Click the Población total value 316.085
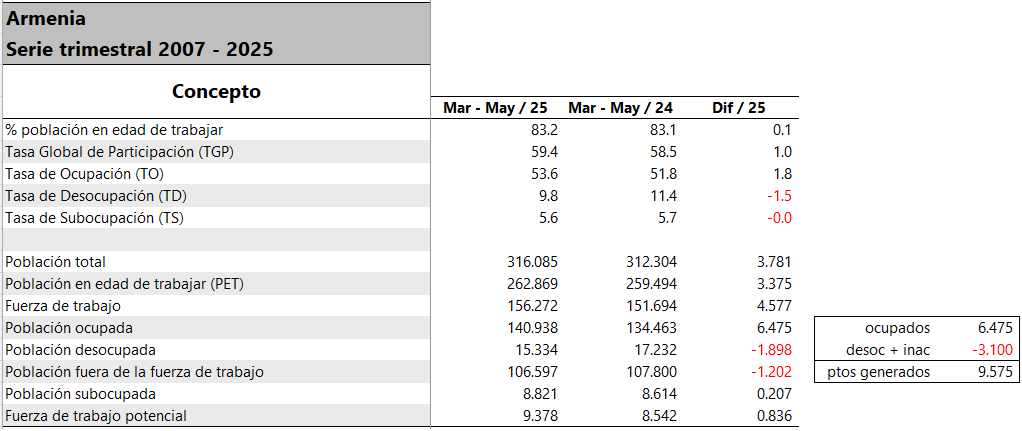The height and width of the screenshot is (431, 1022). (x=533, y=262)
